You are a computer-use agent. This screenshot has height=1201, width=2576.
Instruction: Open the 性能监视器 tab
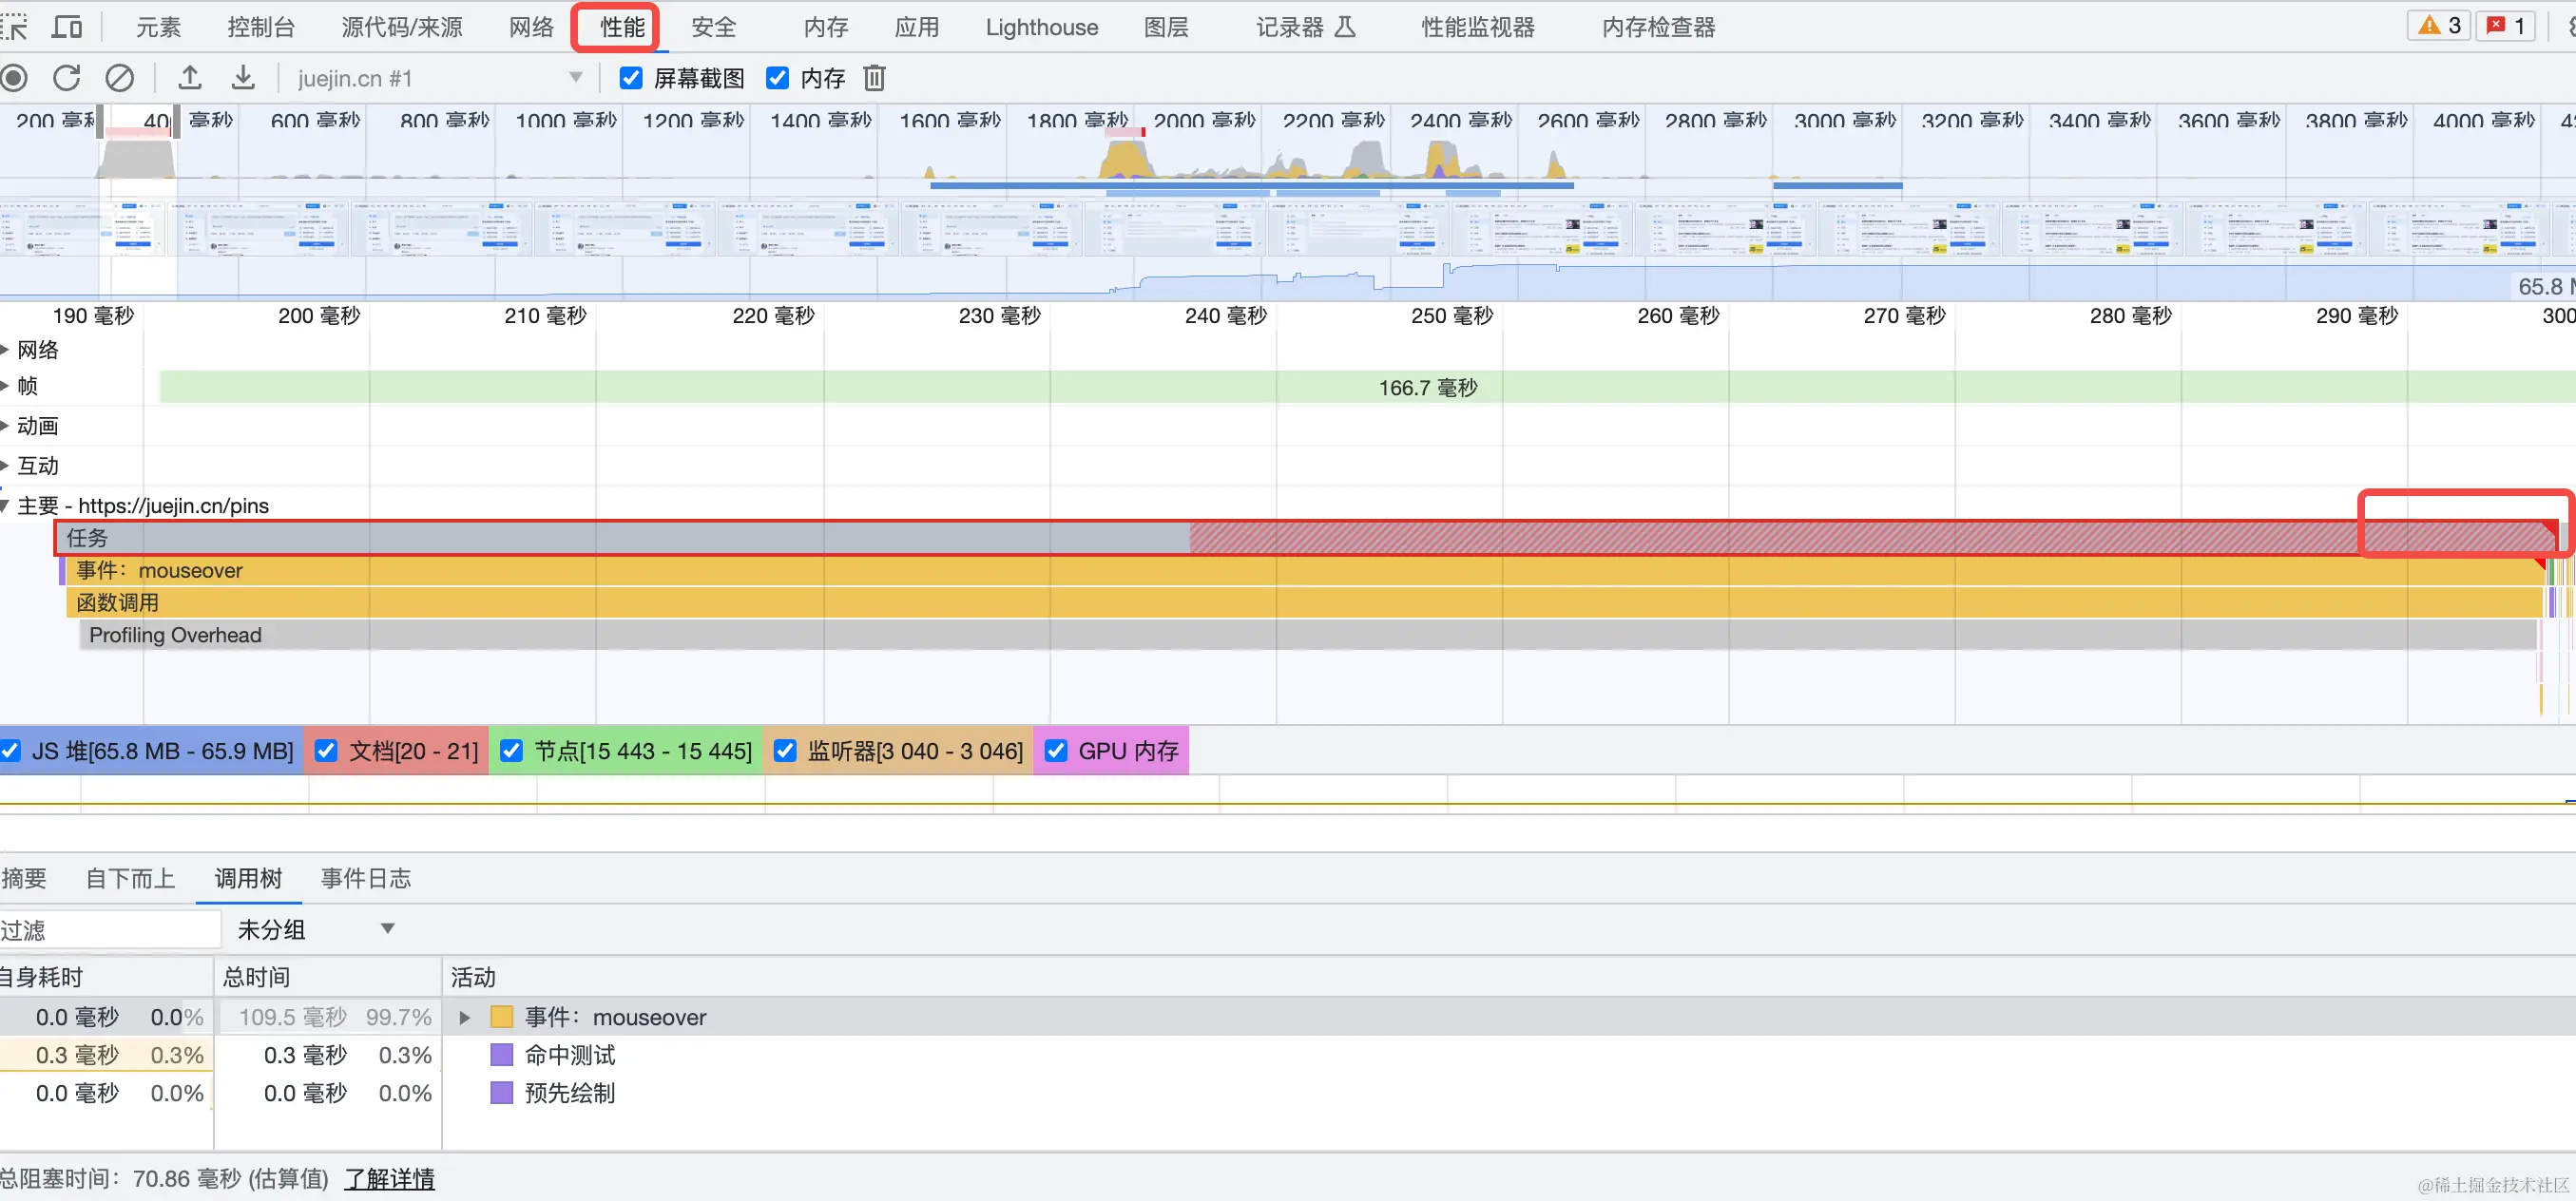(1478, 27)
